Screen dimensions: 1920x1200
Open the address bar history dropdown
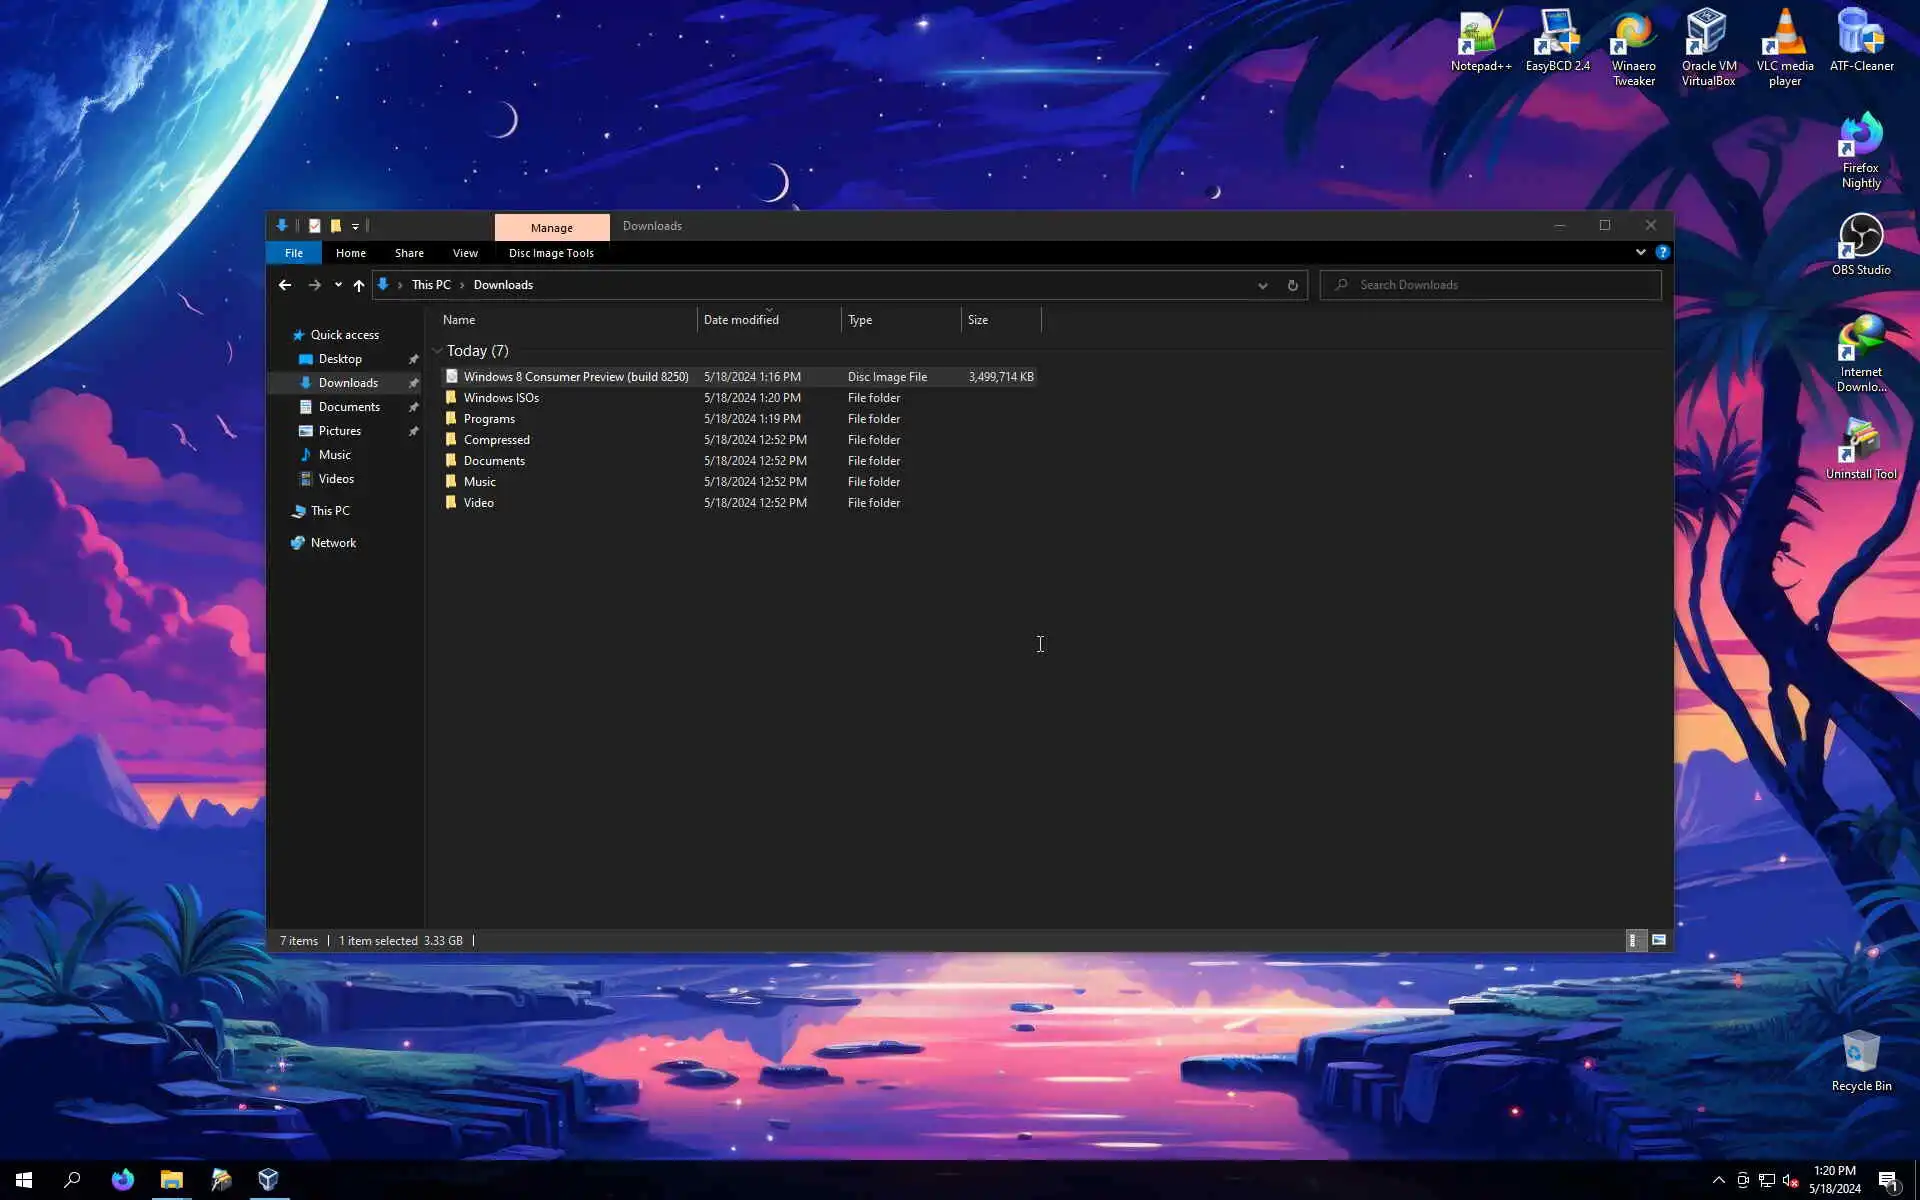pos(1263,285)
